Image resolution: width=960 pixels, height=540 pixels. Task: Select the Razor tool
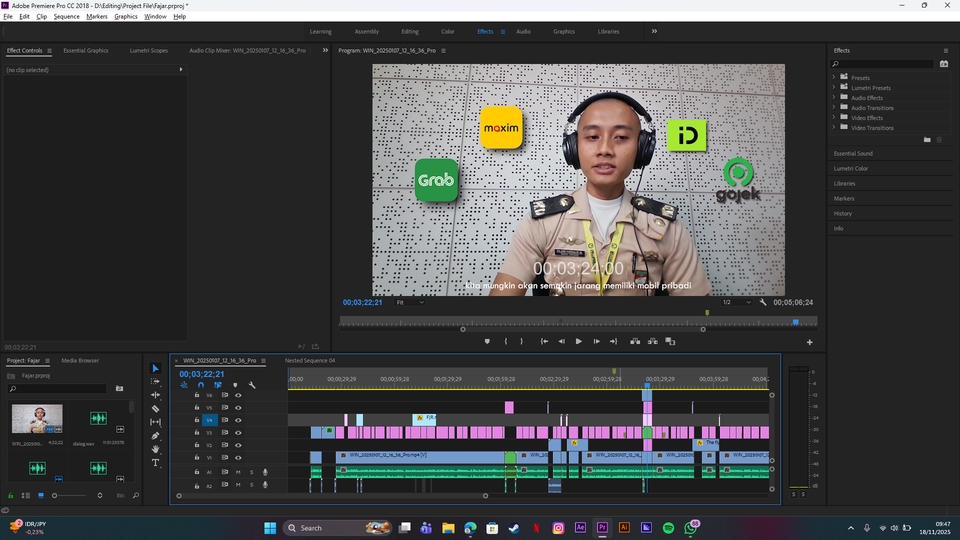155,409
